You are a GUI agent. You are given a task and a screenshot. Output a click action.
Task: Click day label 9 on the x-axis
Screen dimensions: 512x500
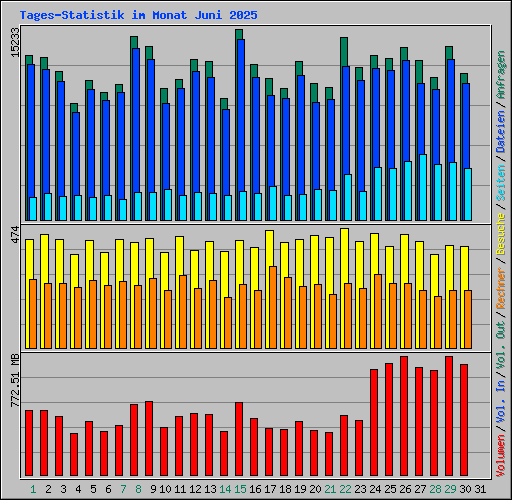(x=153, y=489)
